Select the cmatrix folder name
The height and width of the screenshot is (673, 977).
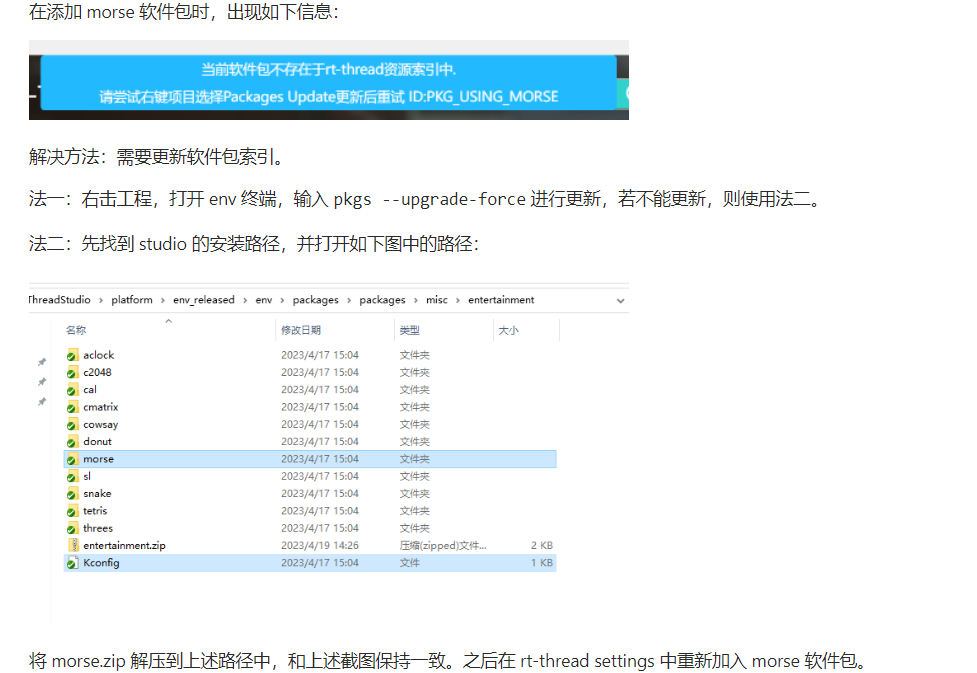[x=100, y=408]
